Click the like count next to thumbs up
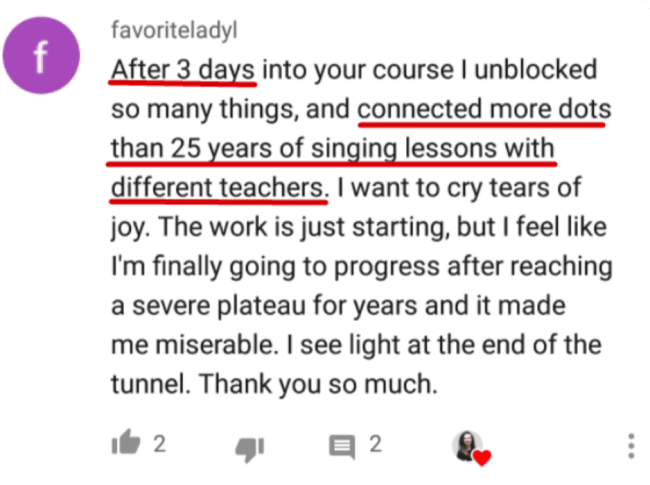 point(160,444)
